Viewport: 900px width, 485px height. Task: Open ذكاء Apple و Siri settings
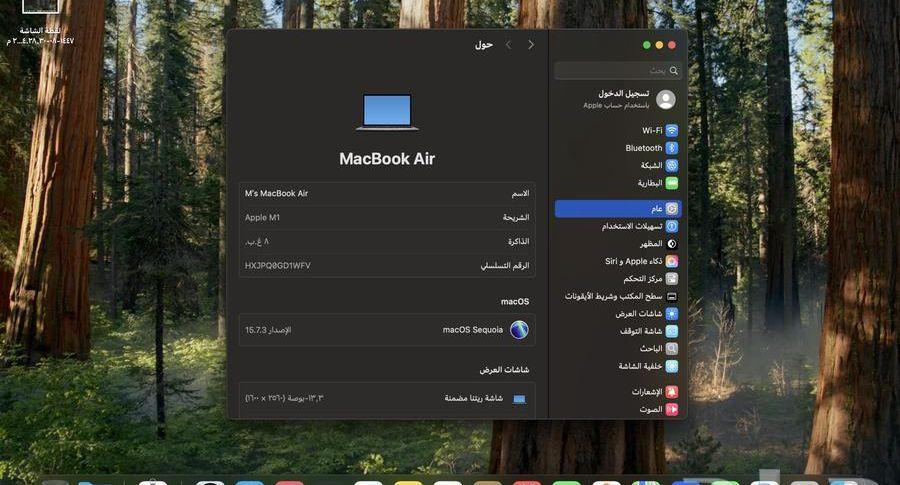pyautogui.click(x=618, y=261)
